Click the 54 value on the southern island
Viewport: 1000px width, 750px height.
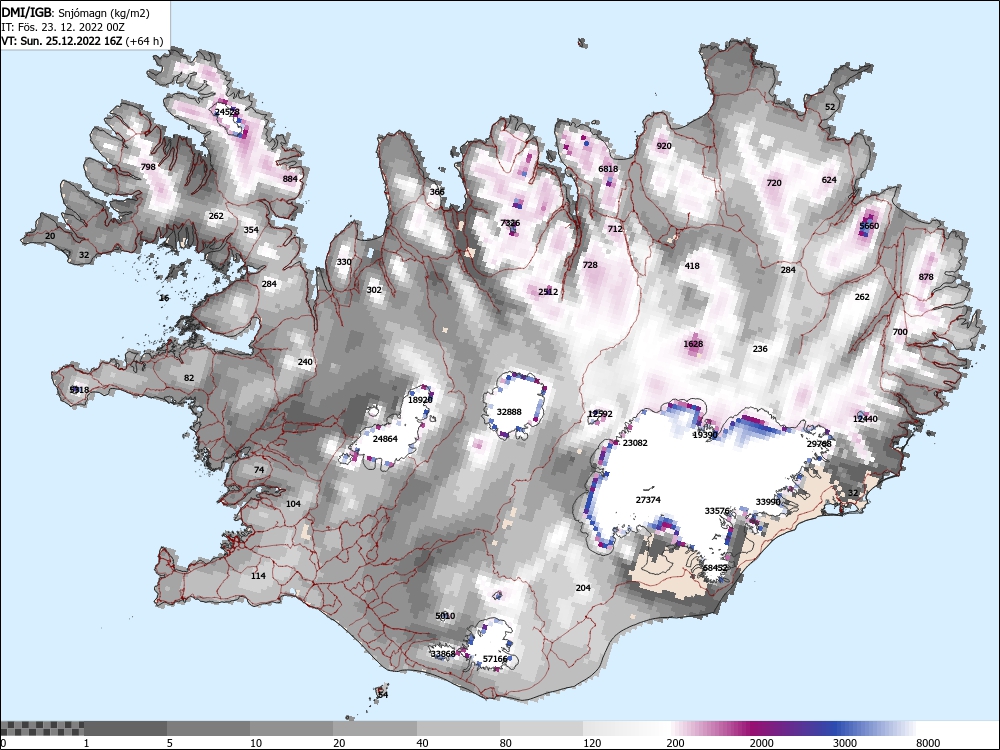383,695
